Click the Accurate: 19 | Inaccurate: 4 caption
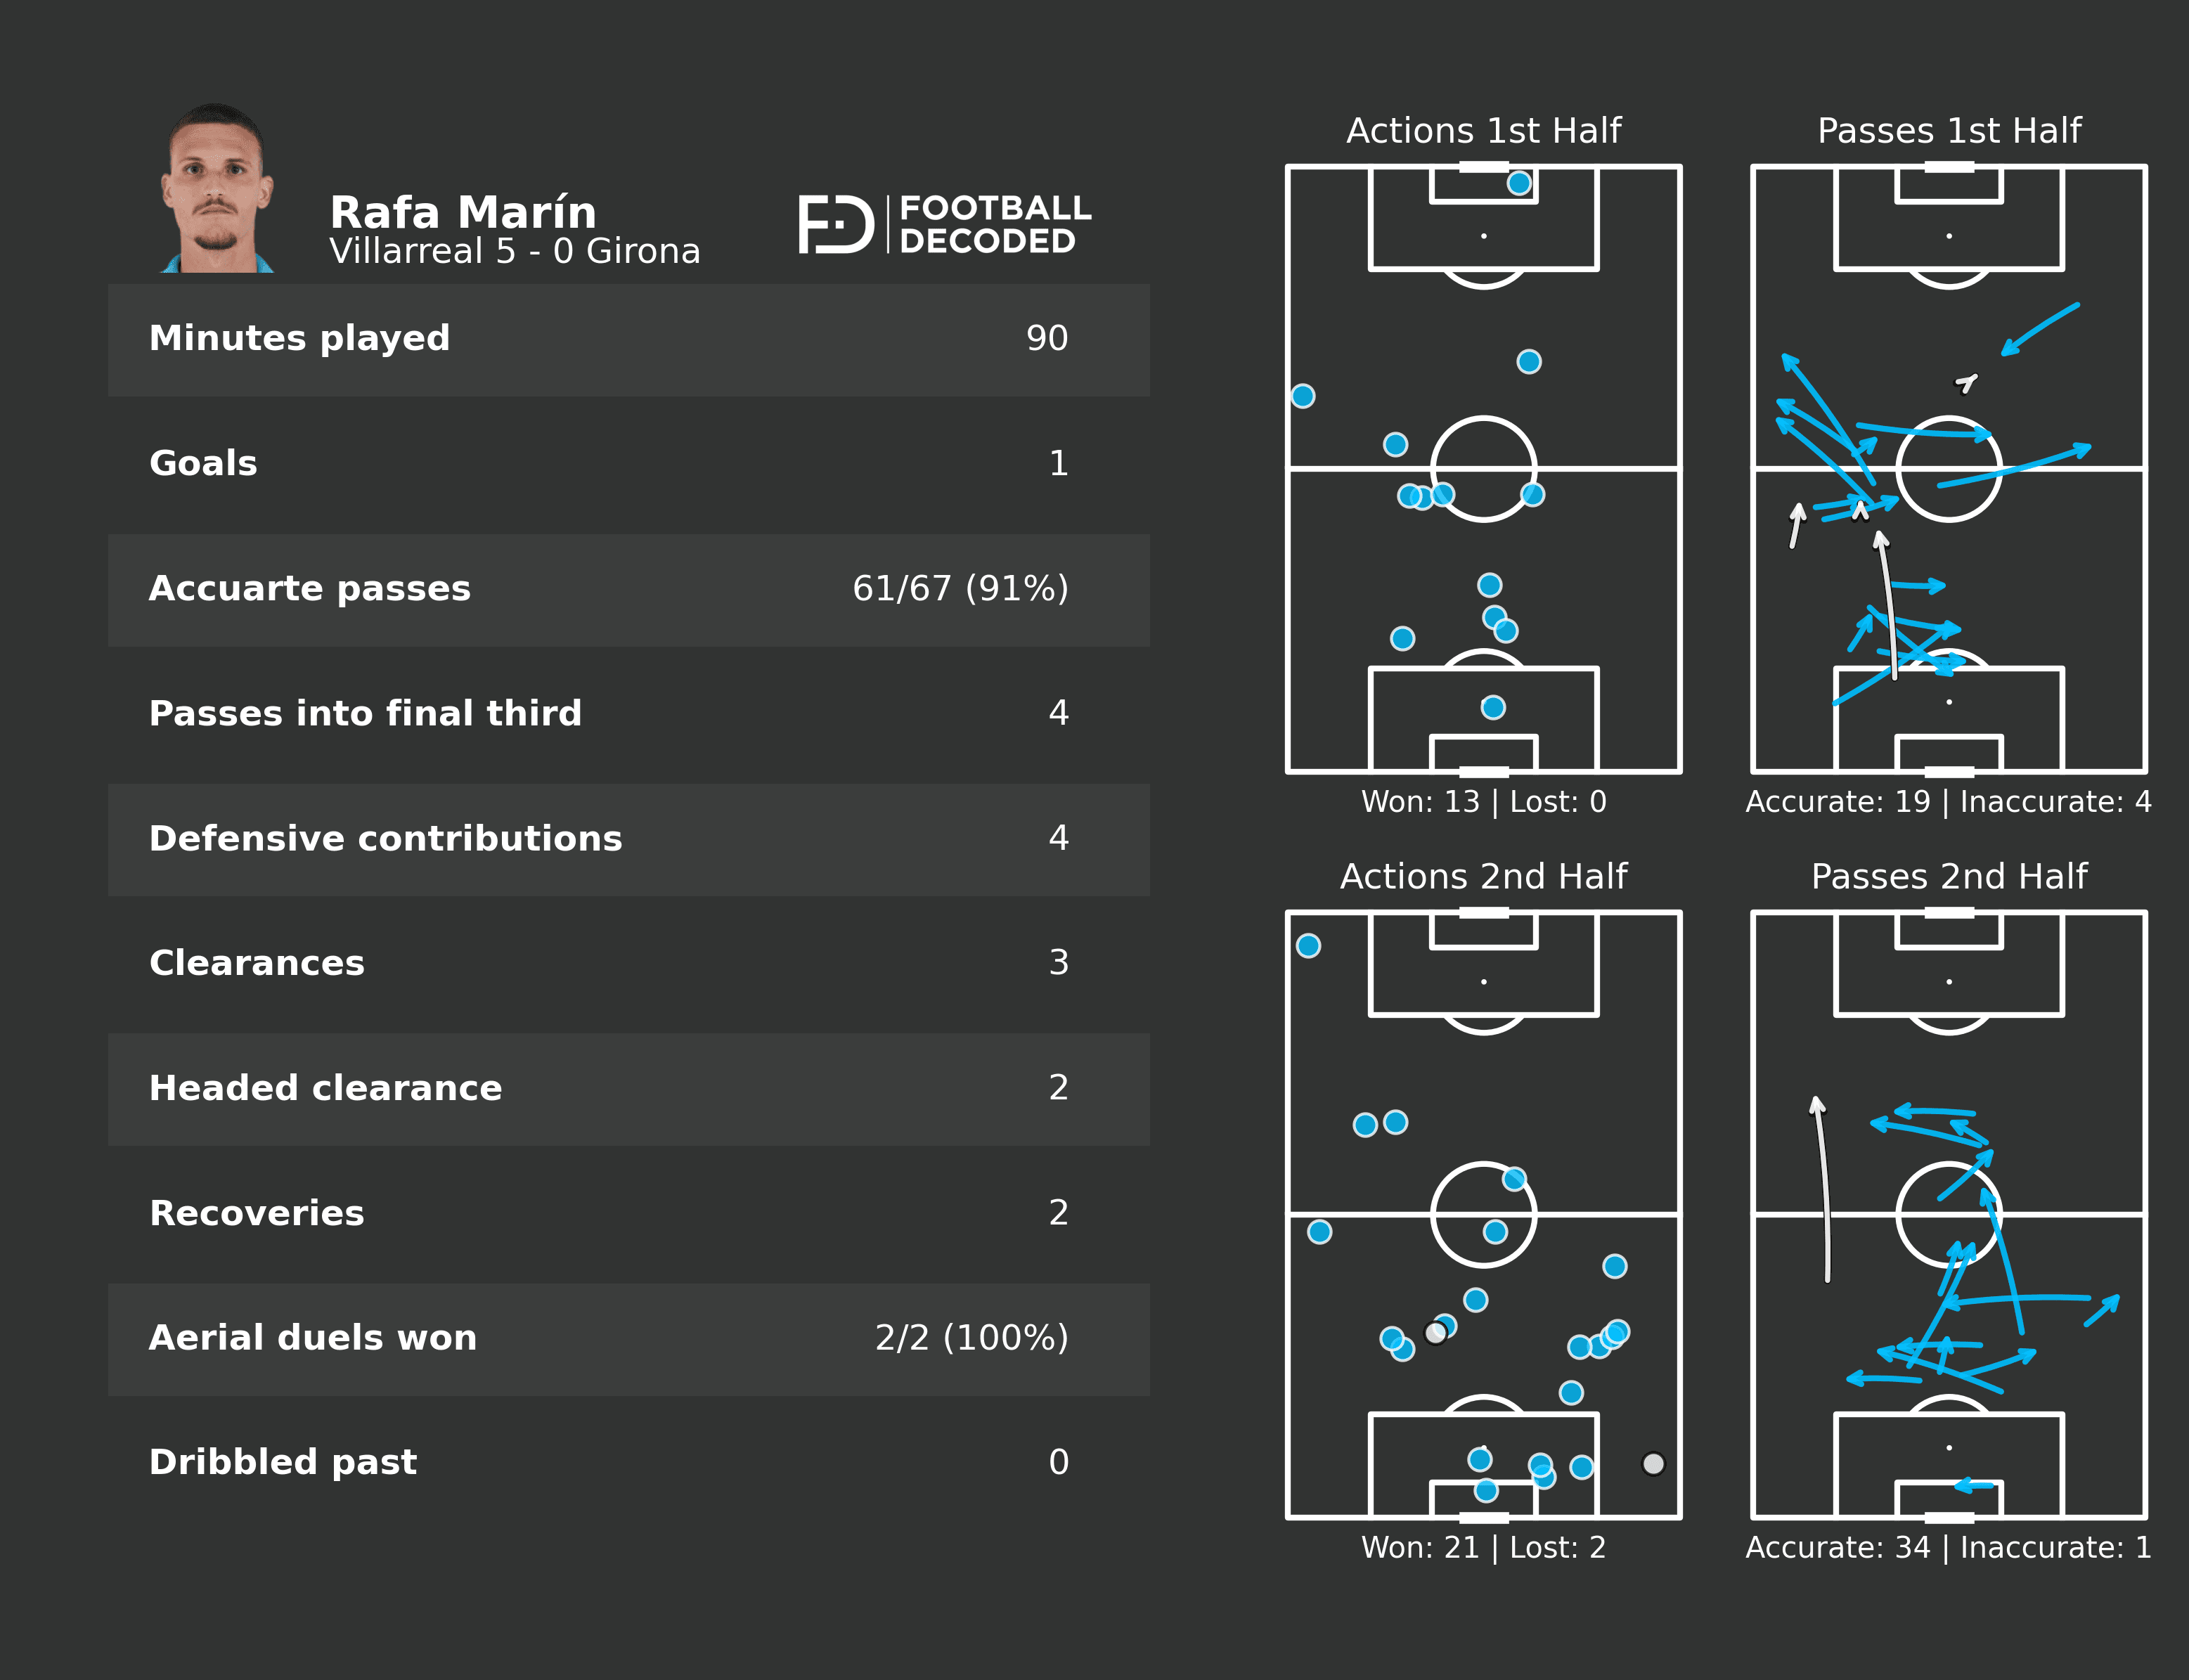 (1948, 802)
